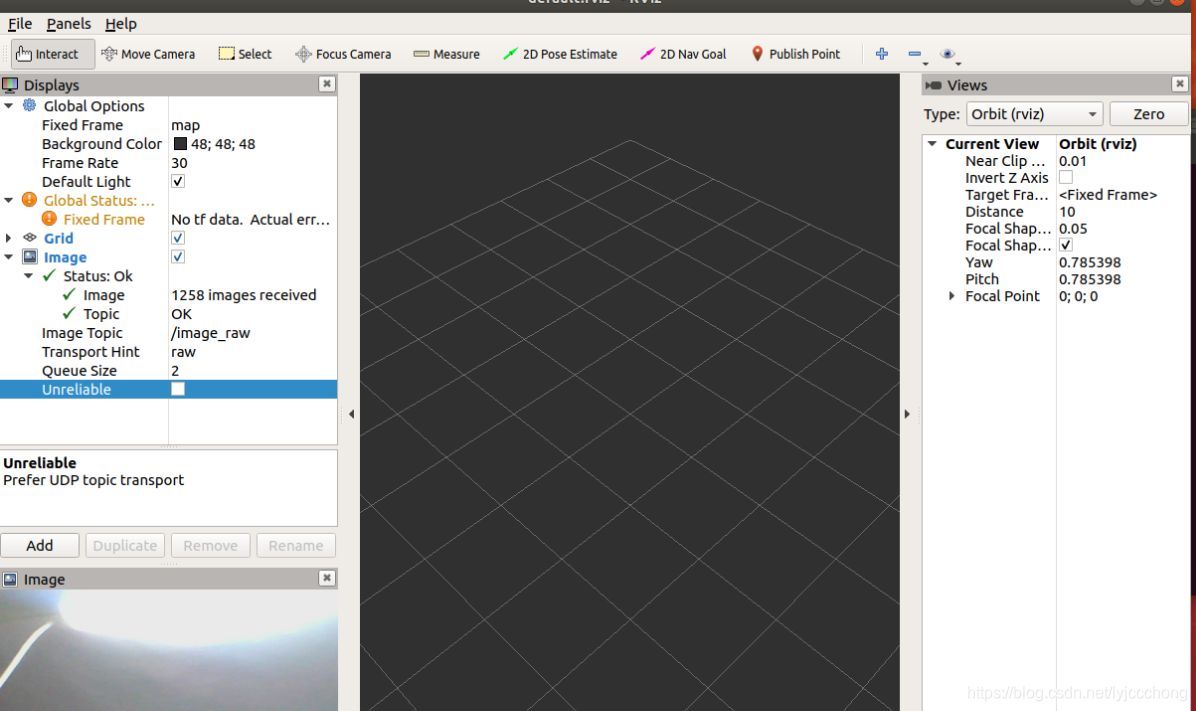Collapse the Status: Ok node
Screen dimensions: 1196x711
(x=28, y=275)
